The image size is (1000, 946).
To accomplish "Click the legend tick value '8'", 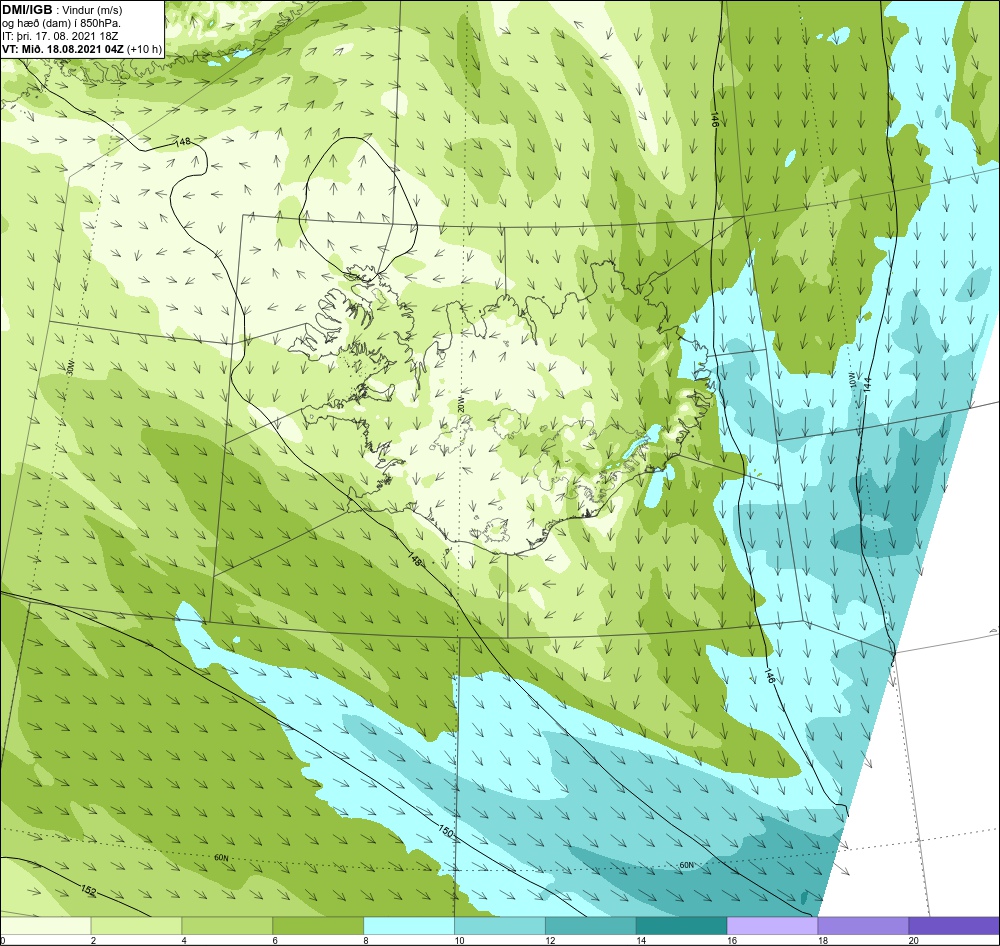I will [366, 940].
